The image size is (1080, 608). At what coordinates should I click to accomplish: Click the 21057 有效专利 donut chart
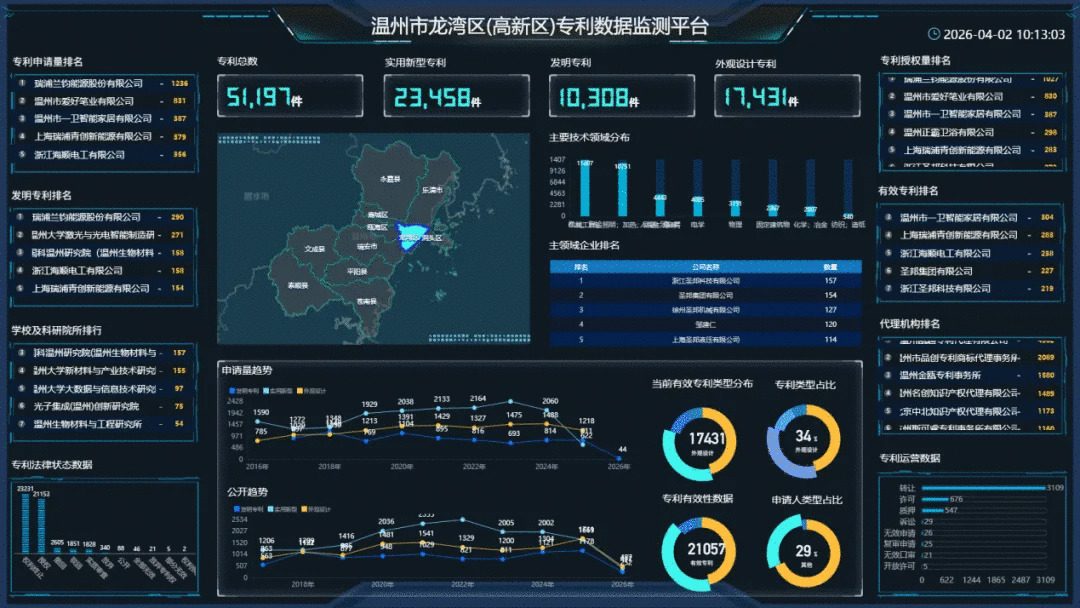[x=700, y=553]
